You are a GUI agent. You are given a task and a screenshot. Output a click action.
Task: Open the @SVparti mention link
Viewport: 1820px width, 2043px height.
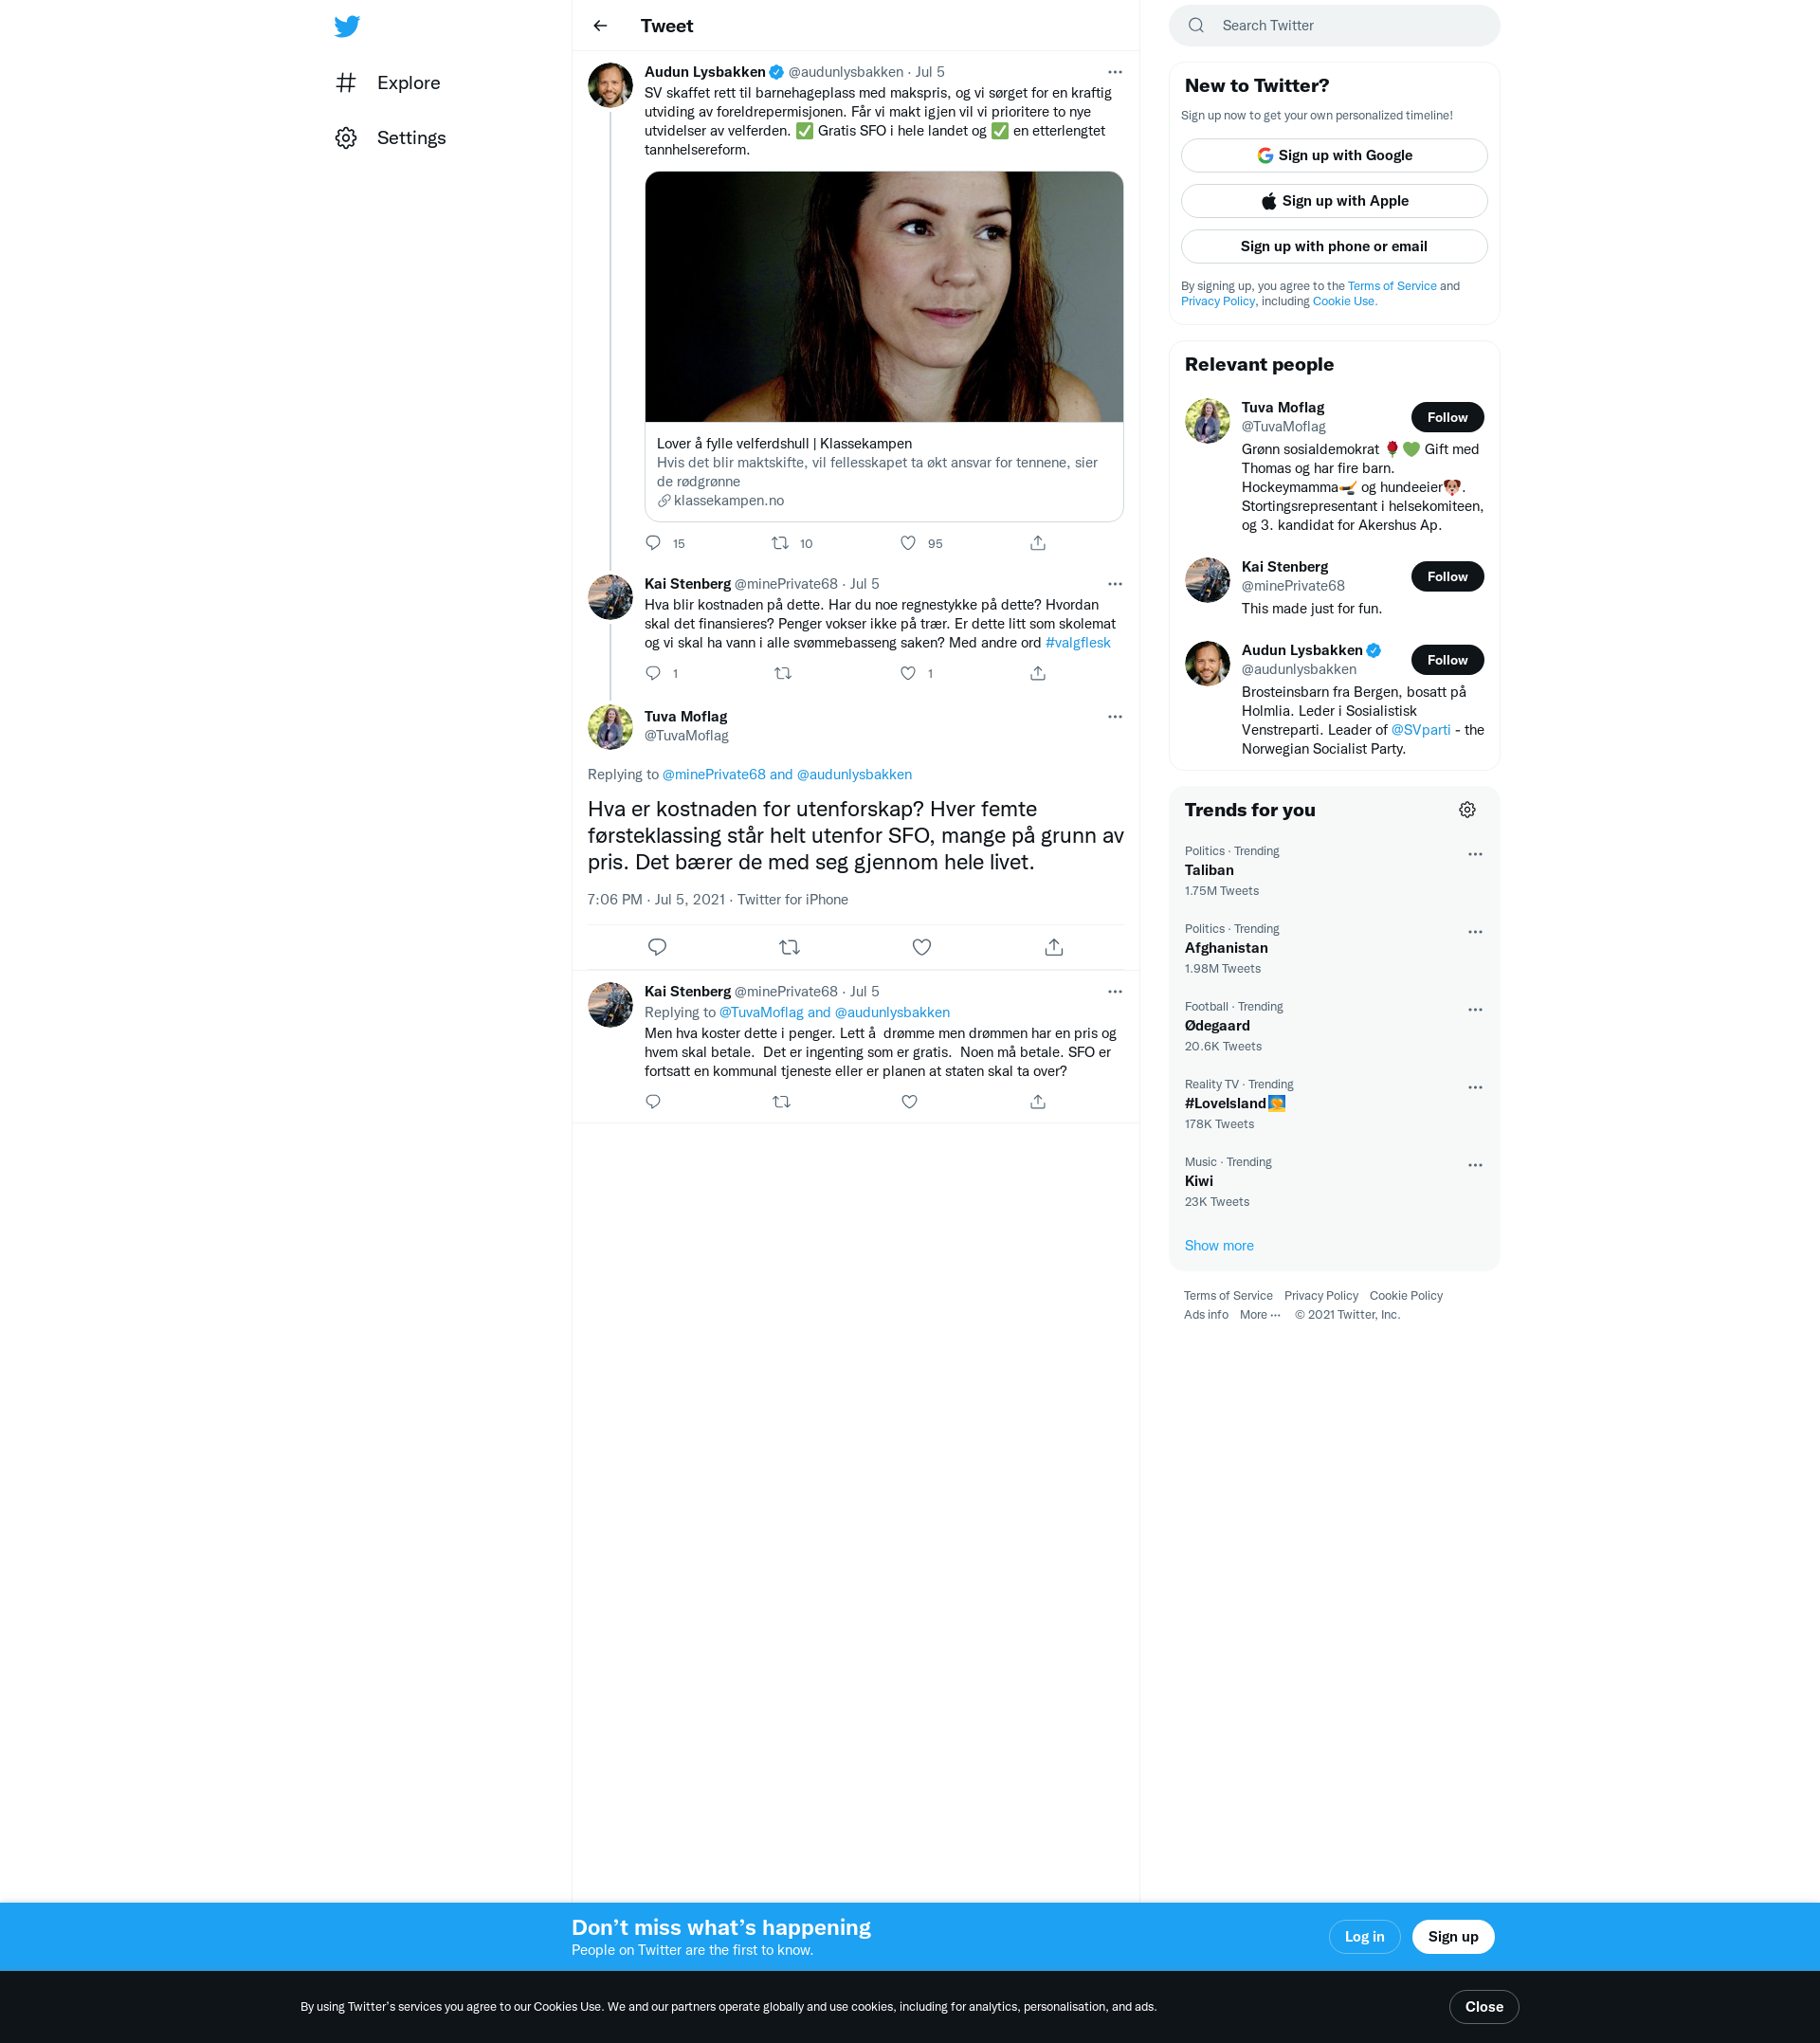pos(1420,730)
